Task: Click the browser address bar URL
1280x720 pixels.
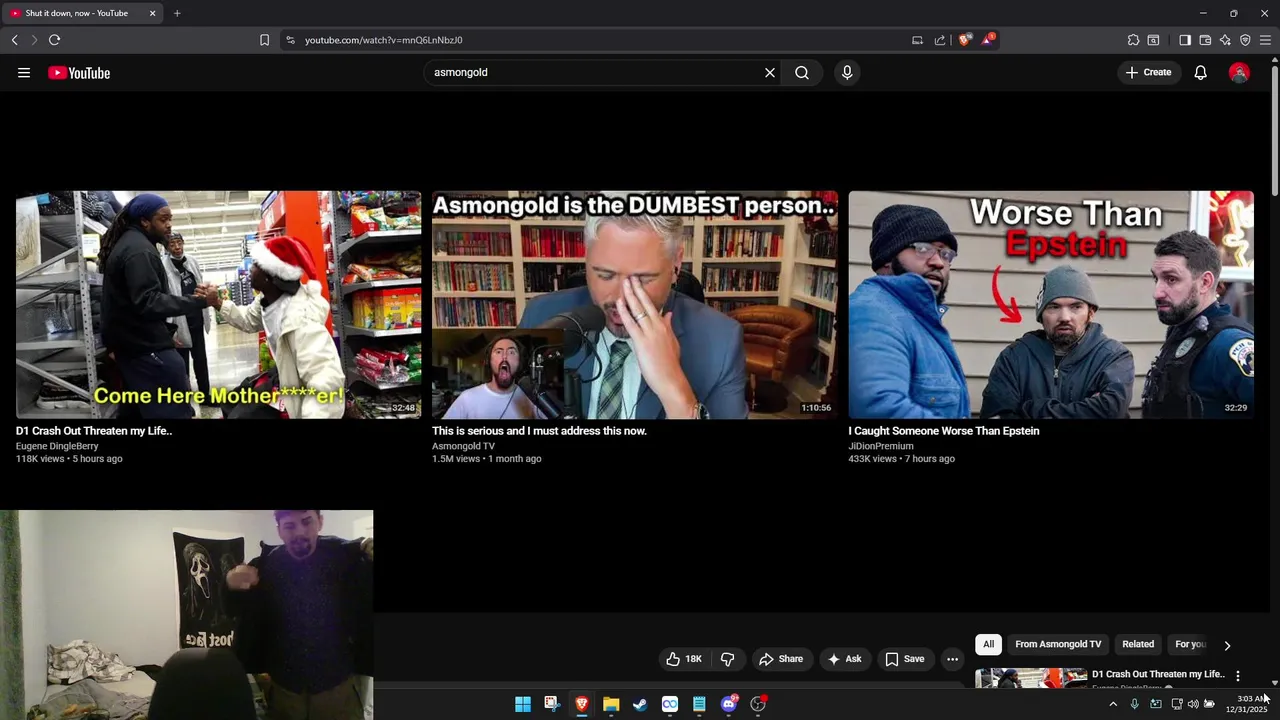Action: (x=383, y=40)
